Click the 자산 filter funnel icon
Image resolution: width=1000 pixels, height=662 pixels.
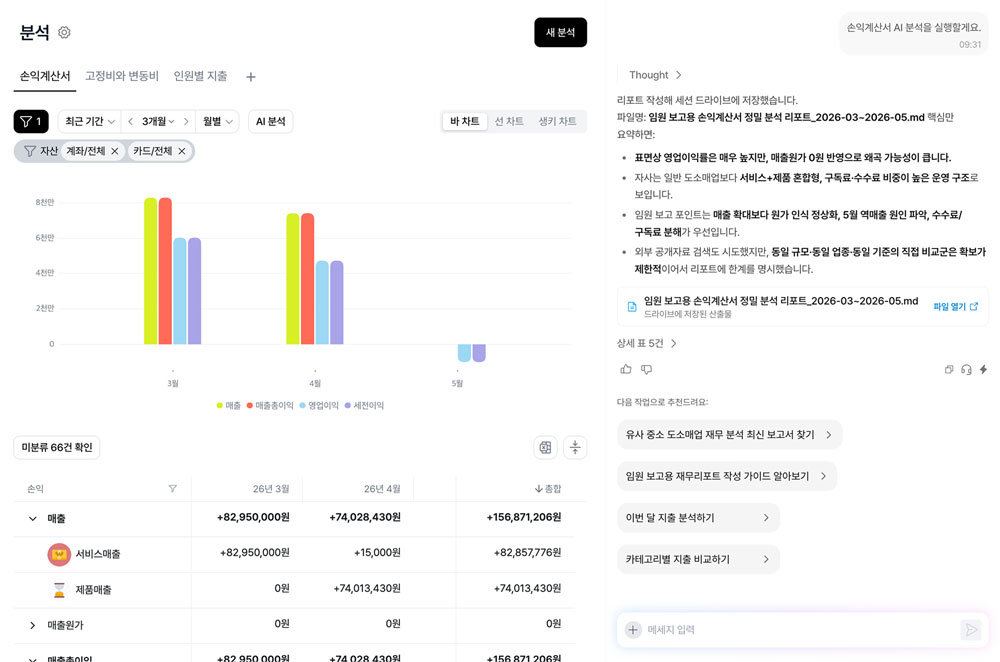30,151
